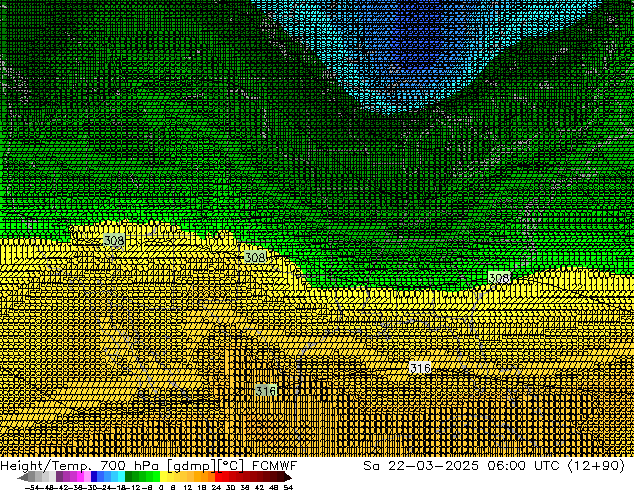The width and height of the screenshot is (634, 490).
Task: Select the dark blue swatch in color scale
Action: pyautogui.click(x=94, y=477)
